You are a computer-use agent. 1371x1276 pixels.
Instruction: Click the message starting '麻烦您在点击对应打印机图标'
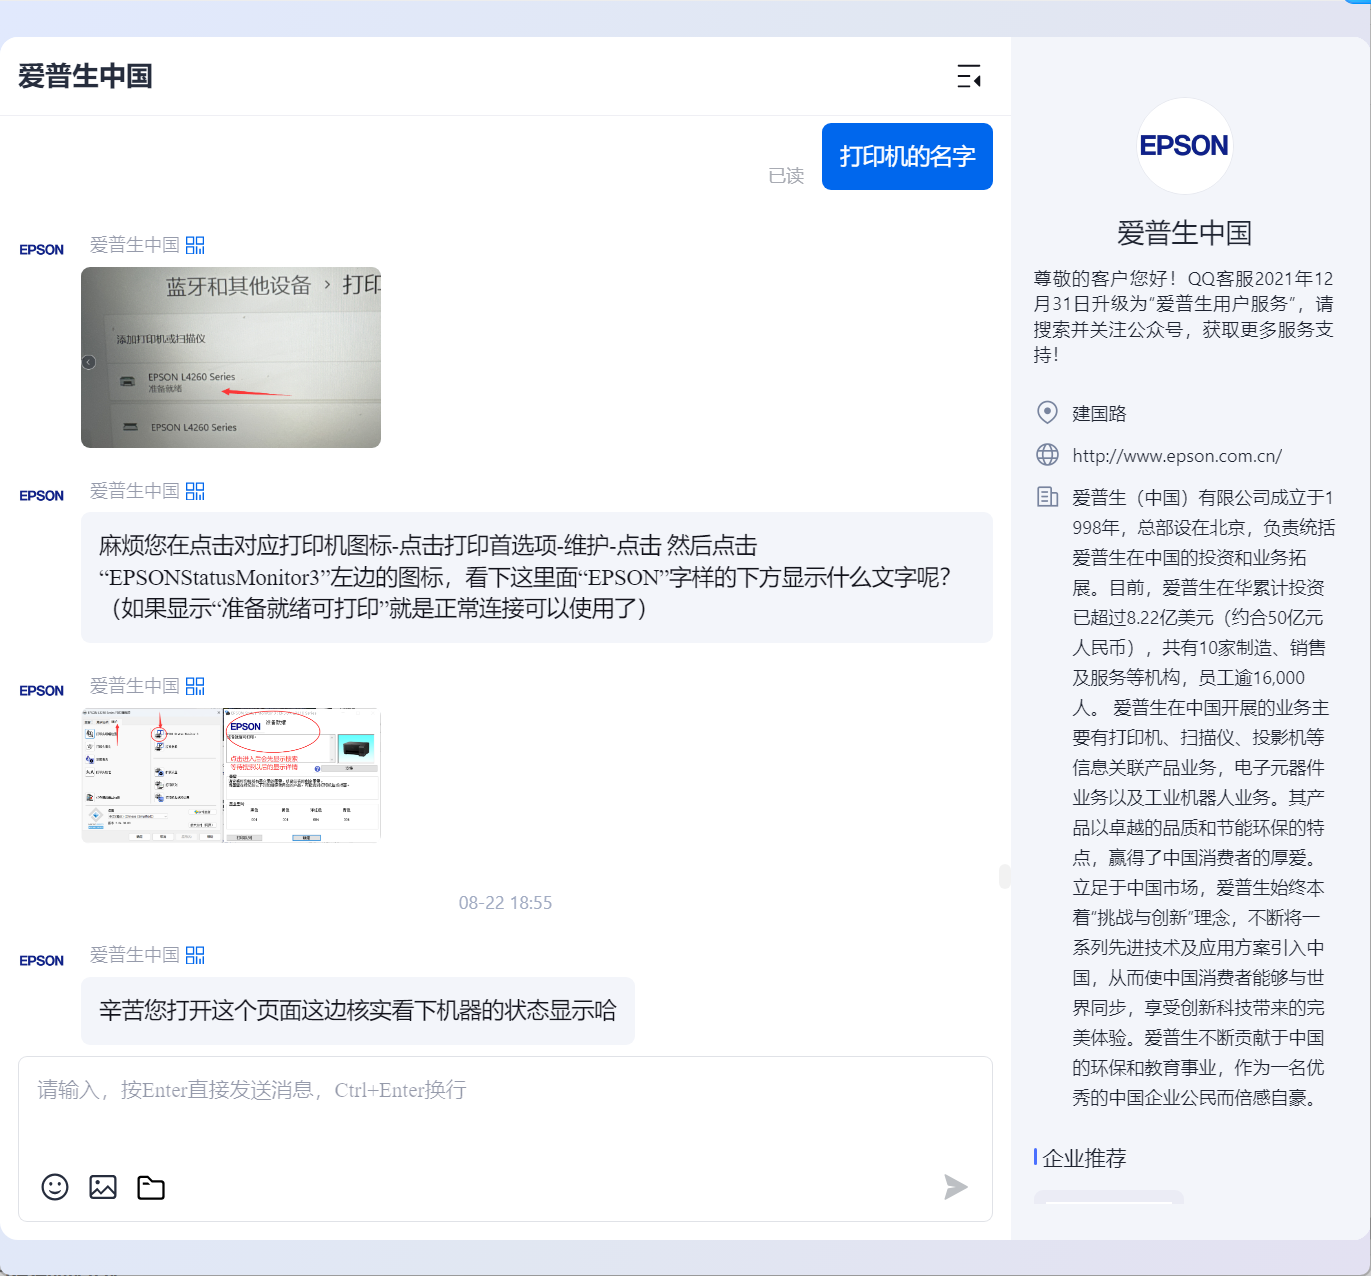[537, 577]
